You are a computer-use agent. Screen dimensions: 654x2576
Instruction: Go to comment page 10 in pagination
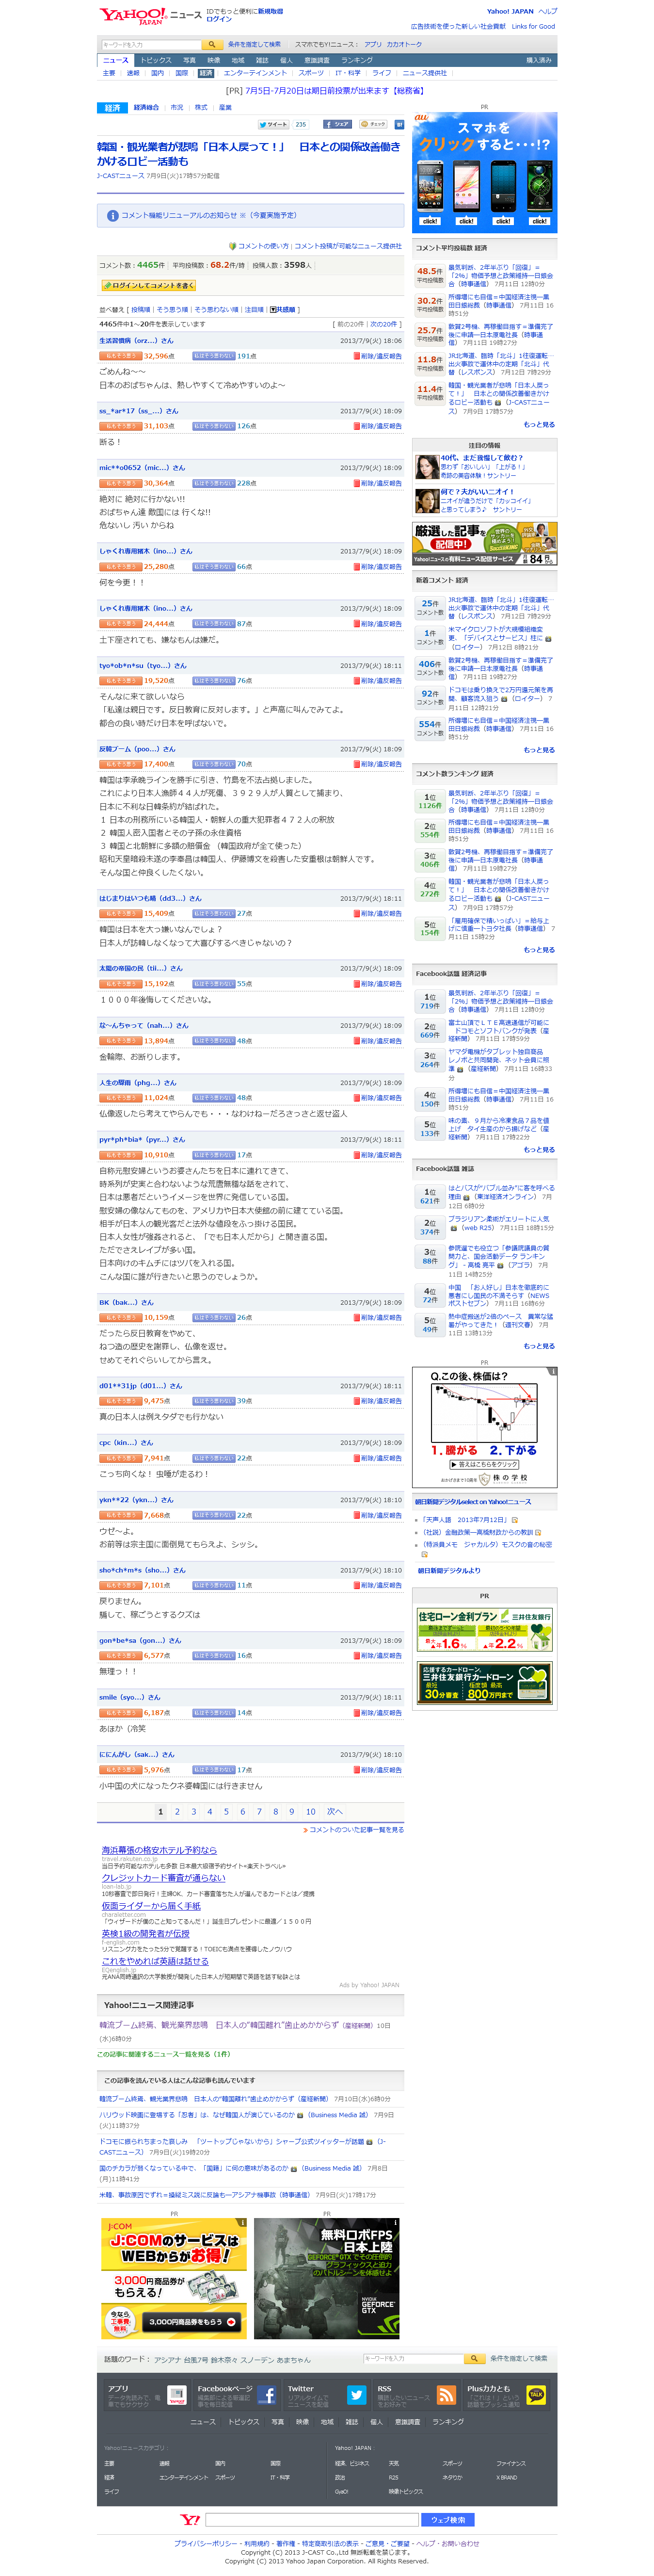310,1811
